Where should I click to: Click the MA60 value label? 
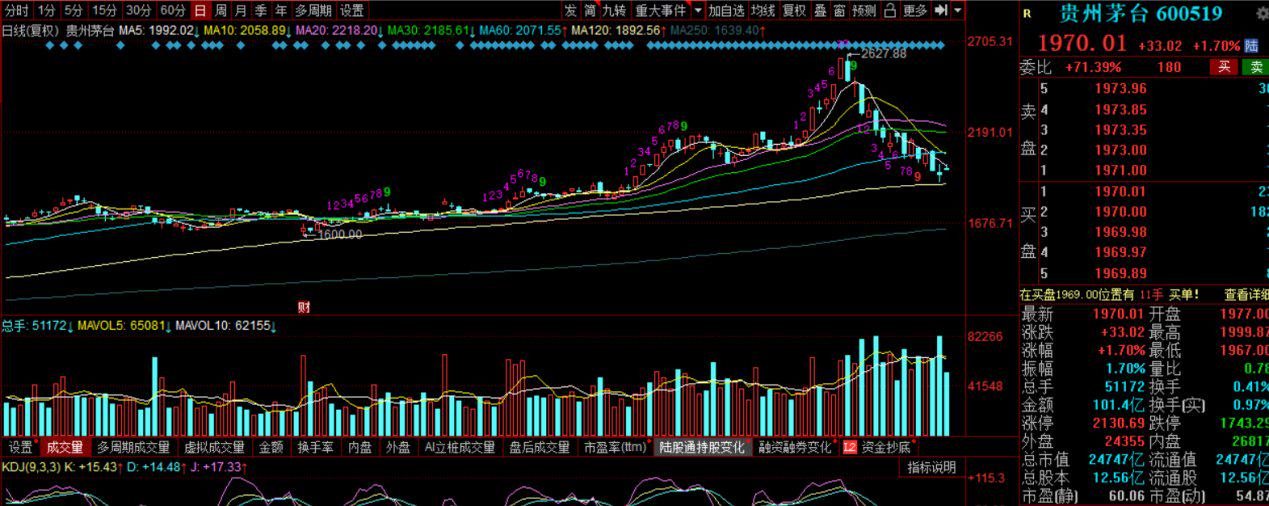click(525, 30)
